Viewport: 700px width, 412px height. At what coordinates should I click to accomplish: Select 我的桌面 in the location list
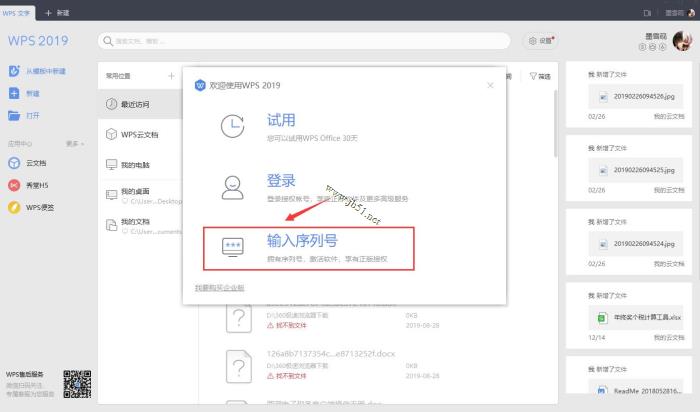(140, 195)
